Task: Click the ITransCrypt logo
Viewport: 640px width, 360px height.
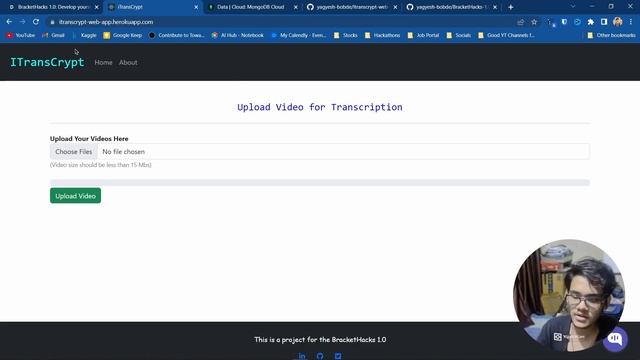Action: [47, 62]
